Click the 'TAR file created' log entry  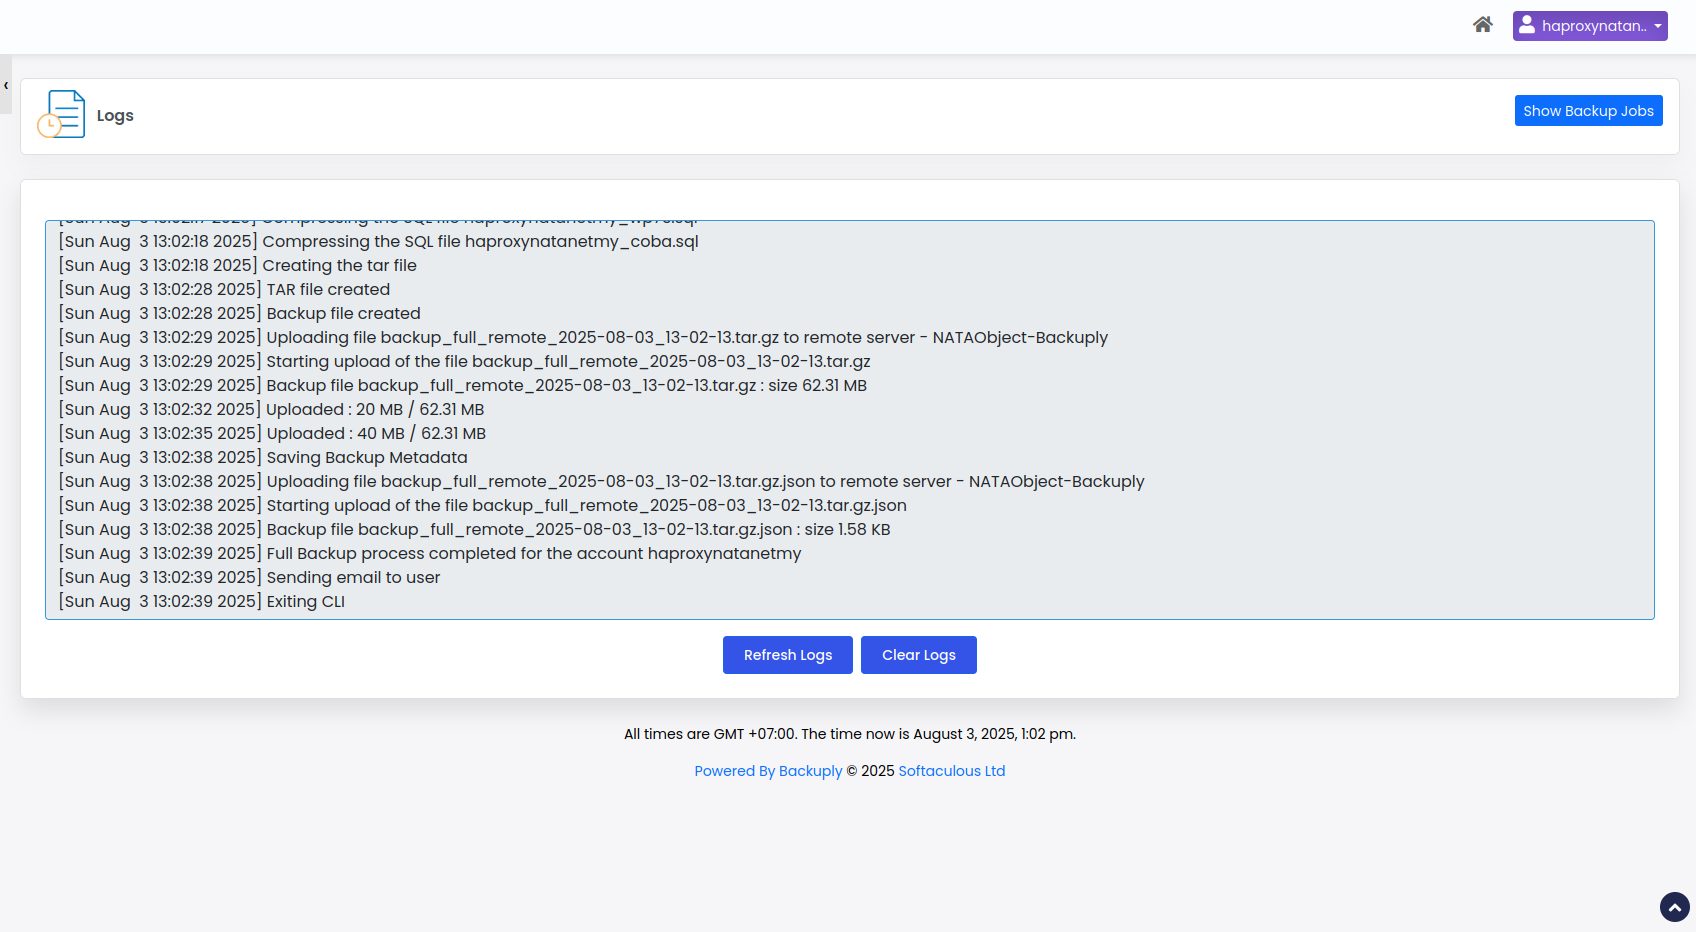click(x=224, y=289)
